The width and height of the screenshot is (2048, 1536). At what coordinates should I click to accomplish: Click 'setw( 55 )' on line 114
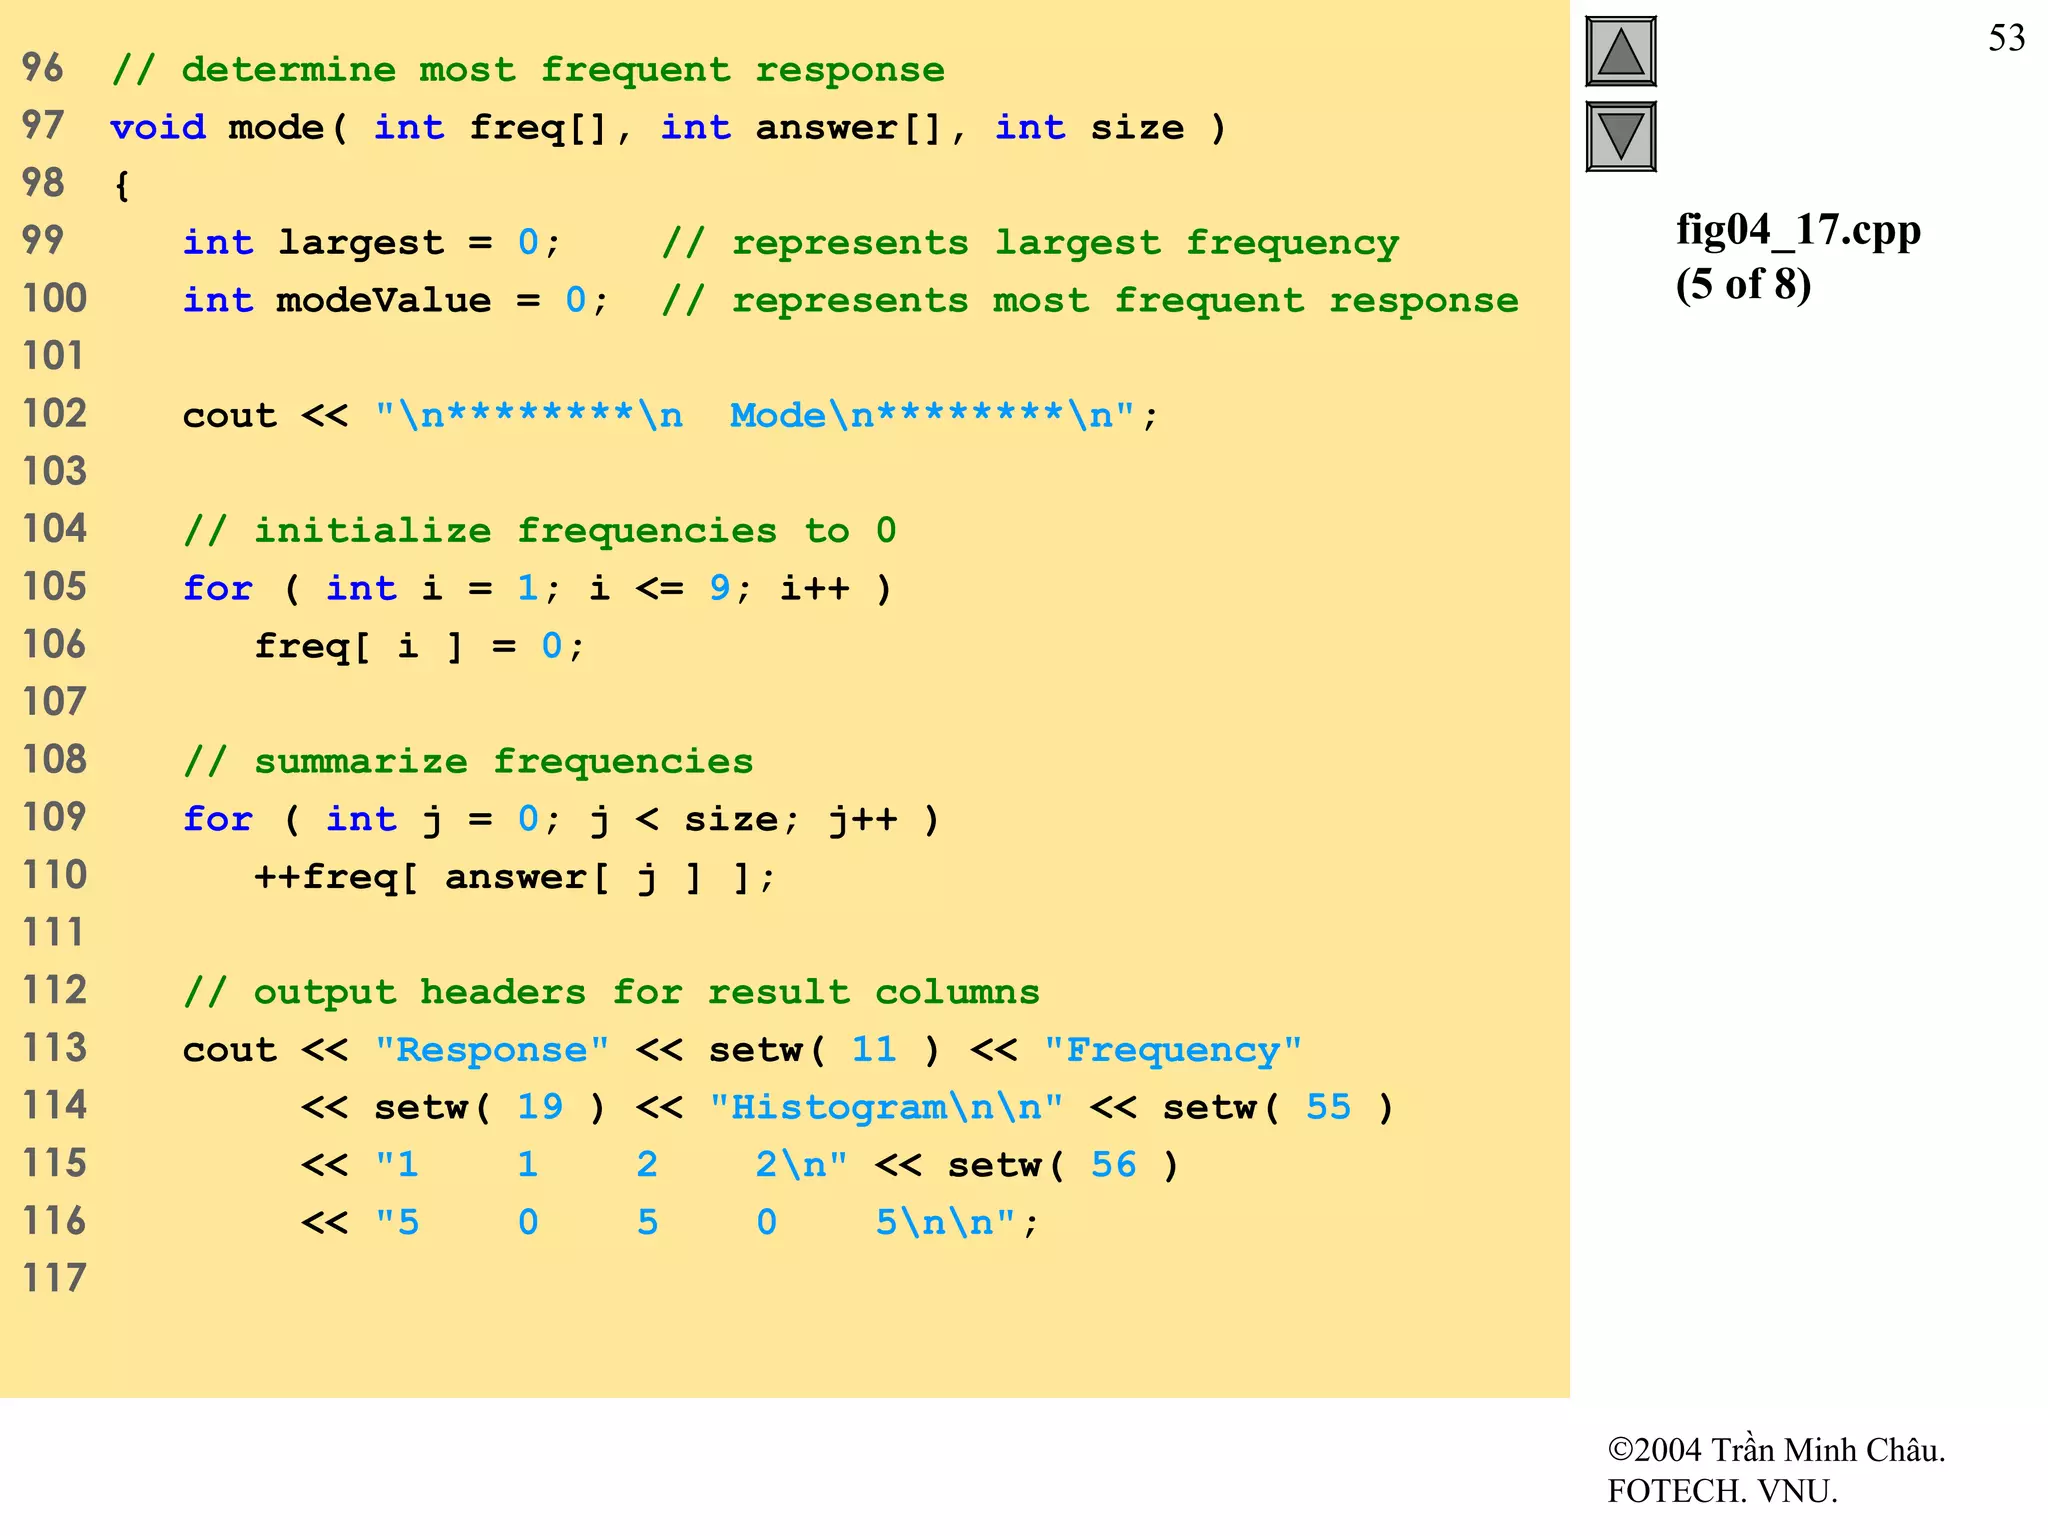pyautogui.click(x=1278, y=1108)
